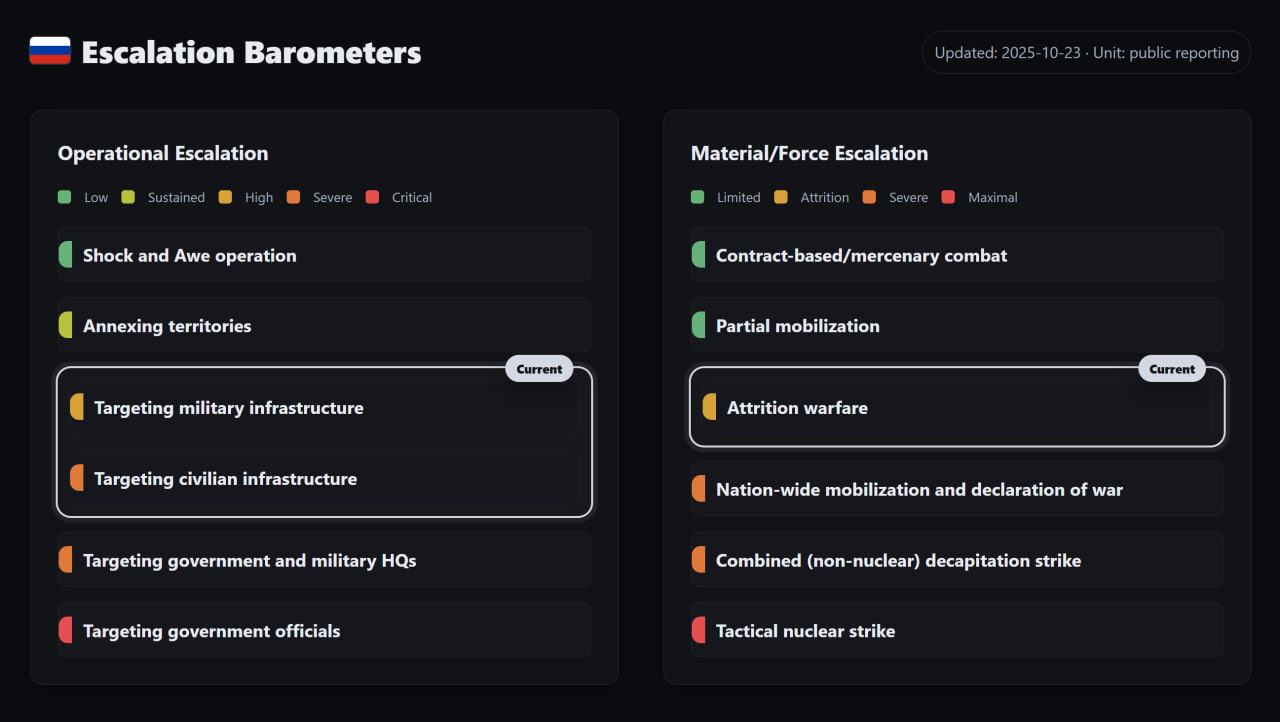This screenshot has width=1280, height=722.
Task: Click the green Low legend swatch
Action: 65,197
